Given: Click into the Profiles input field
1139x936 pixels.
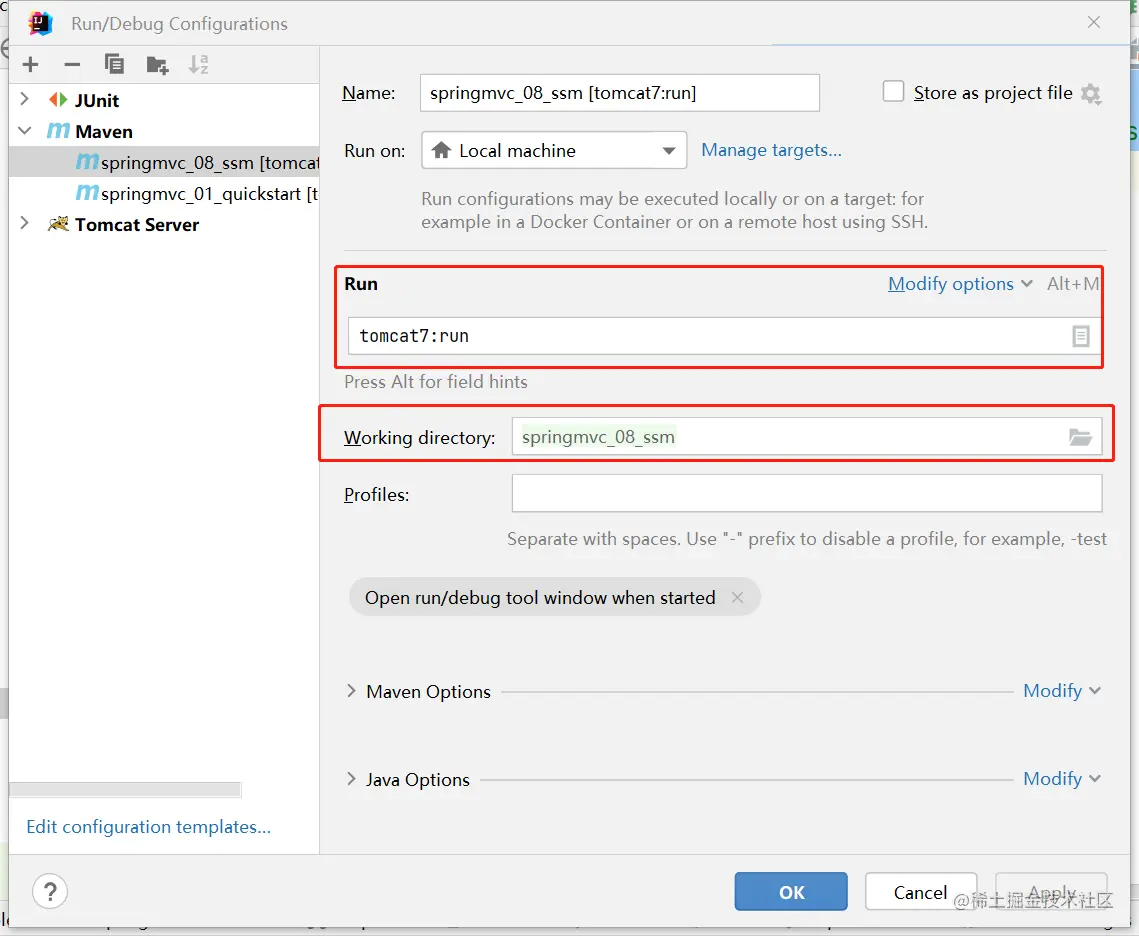Looking at the screenshot, I should click(806, 494).
